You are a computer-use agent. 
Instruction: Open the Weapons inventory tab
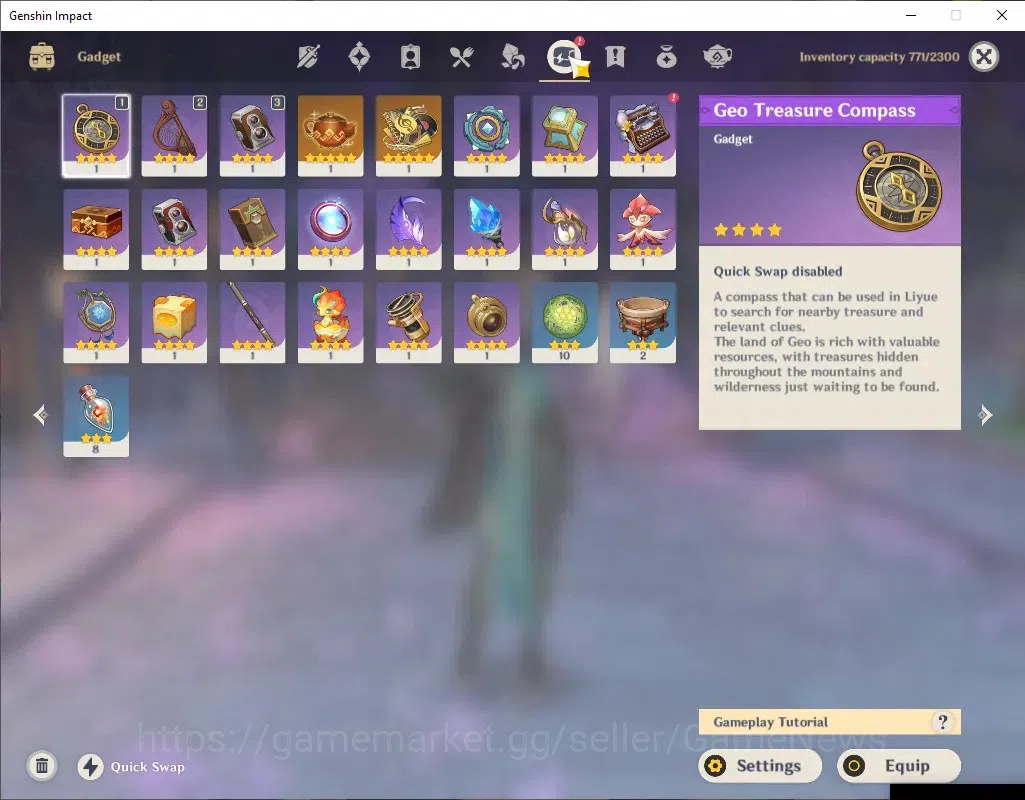308,57
